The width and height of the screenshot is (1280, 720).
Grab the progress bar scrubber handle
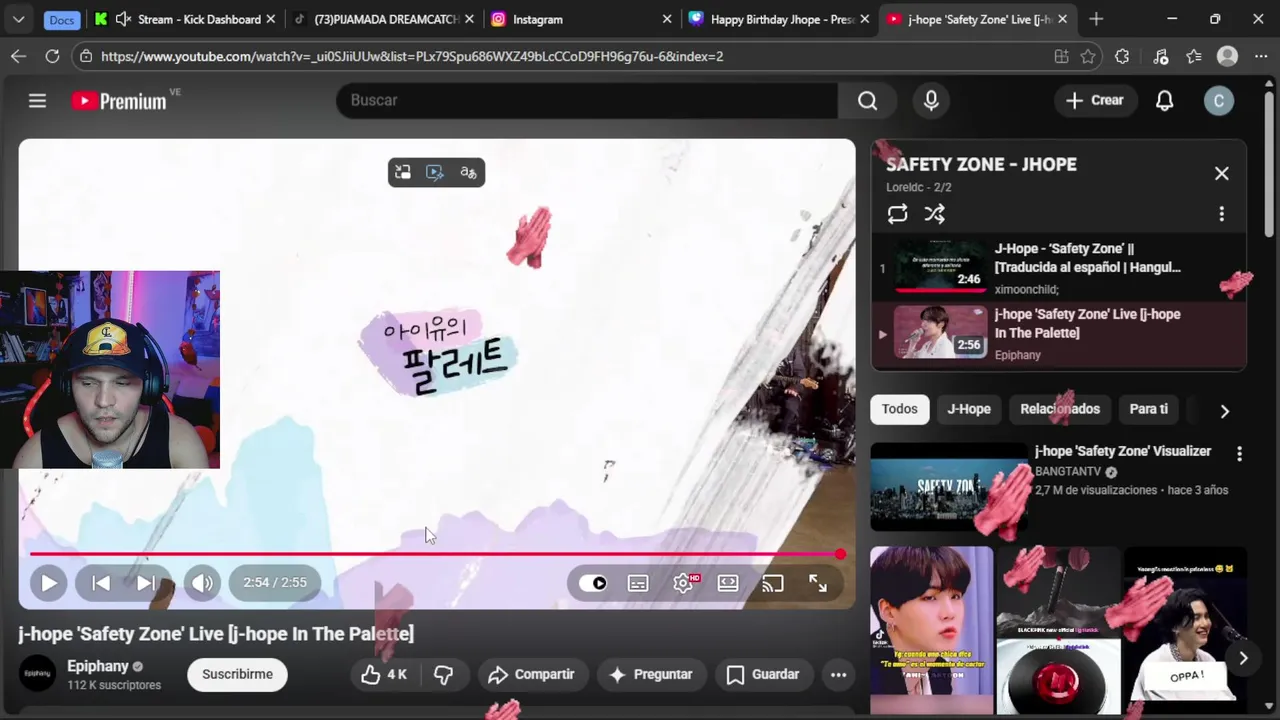pyautogui.click(x=840, y=553)
